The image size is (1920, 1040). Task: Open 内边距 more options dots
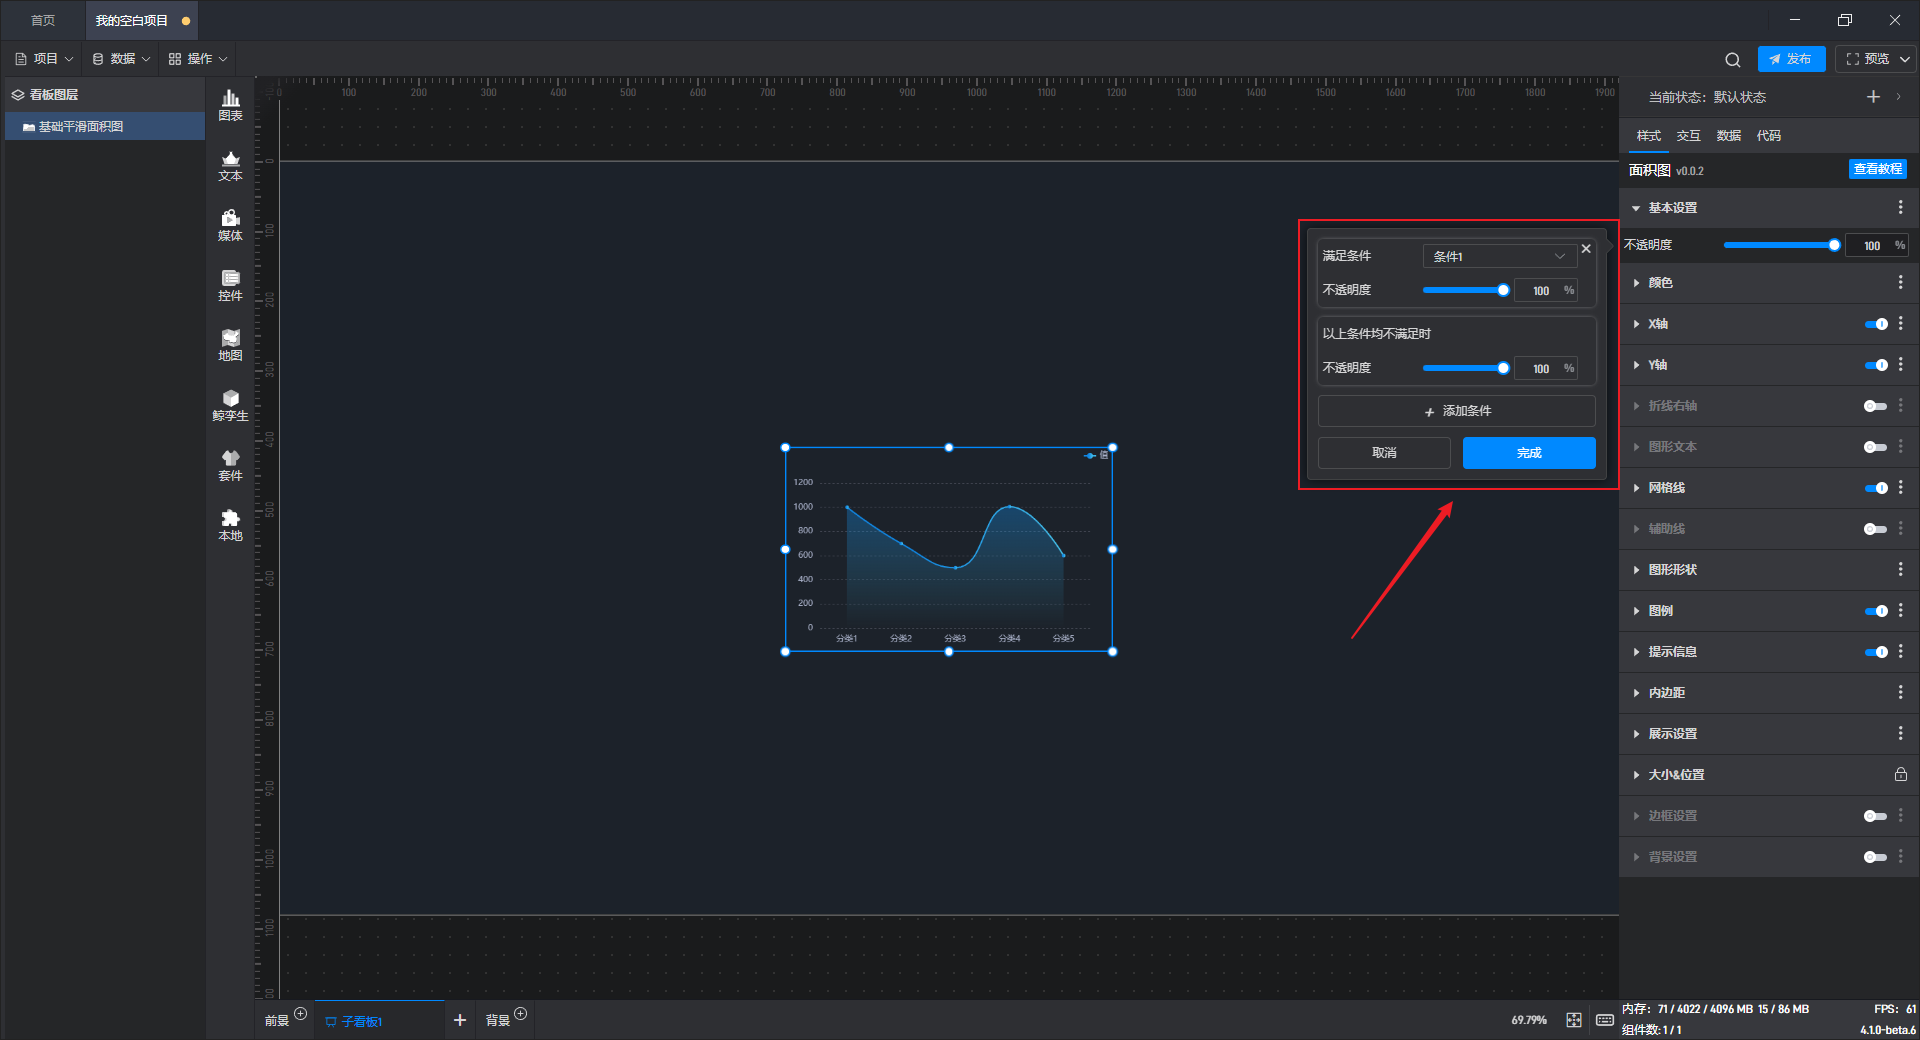coord(1900,692)
